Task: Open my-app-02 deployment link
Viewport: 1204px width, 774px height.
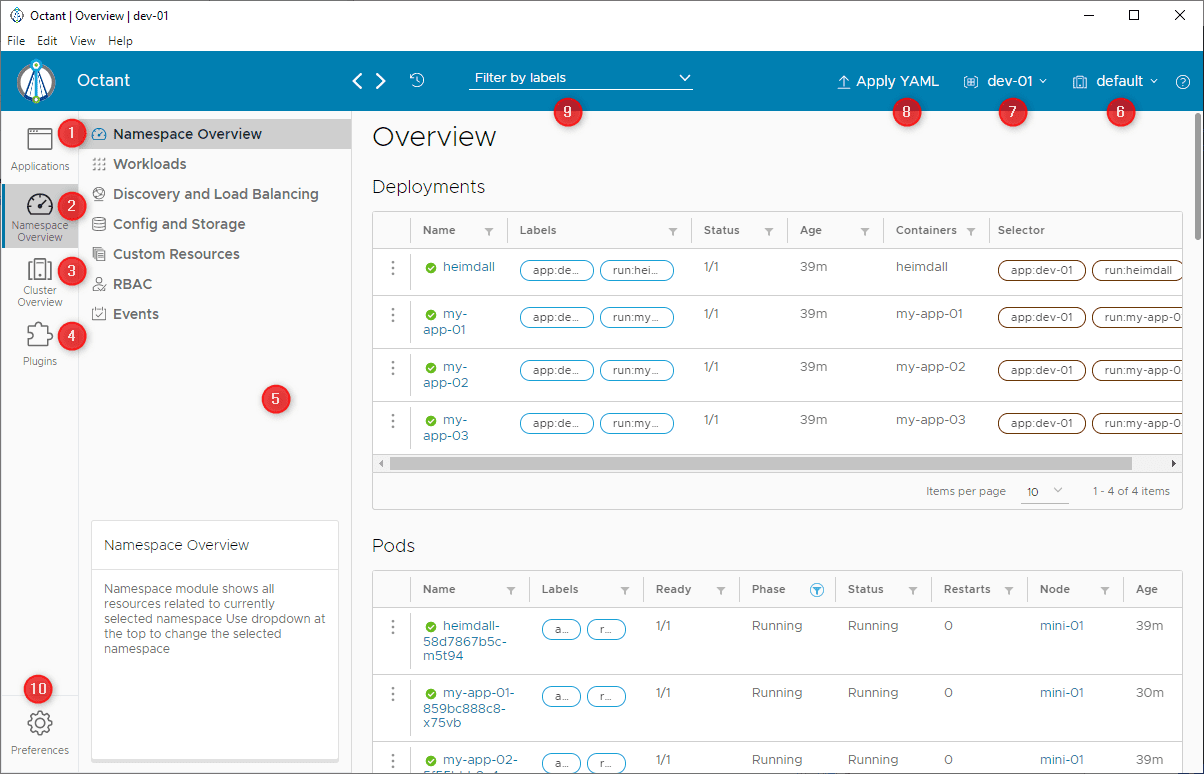Action: point(445,374)
